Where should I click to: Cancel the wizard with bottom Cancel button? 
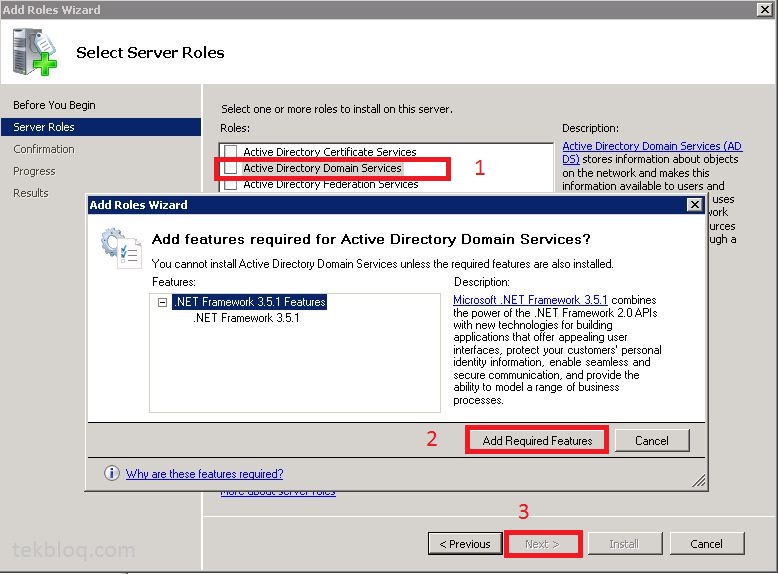click(707, 544)
